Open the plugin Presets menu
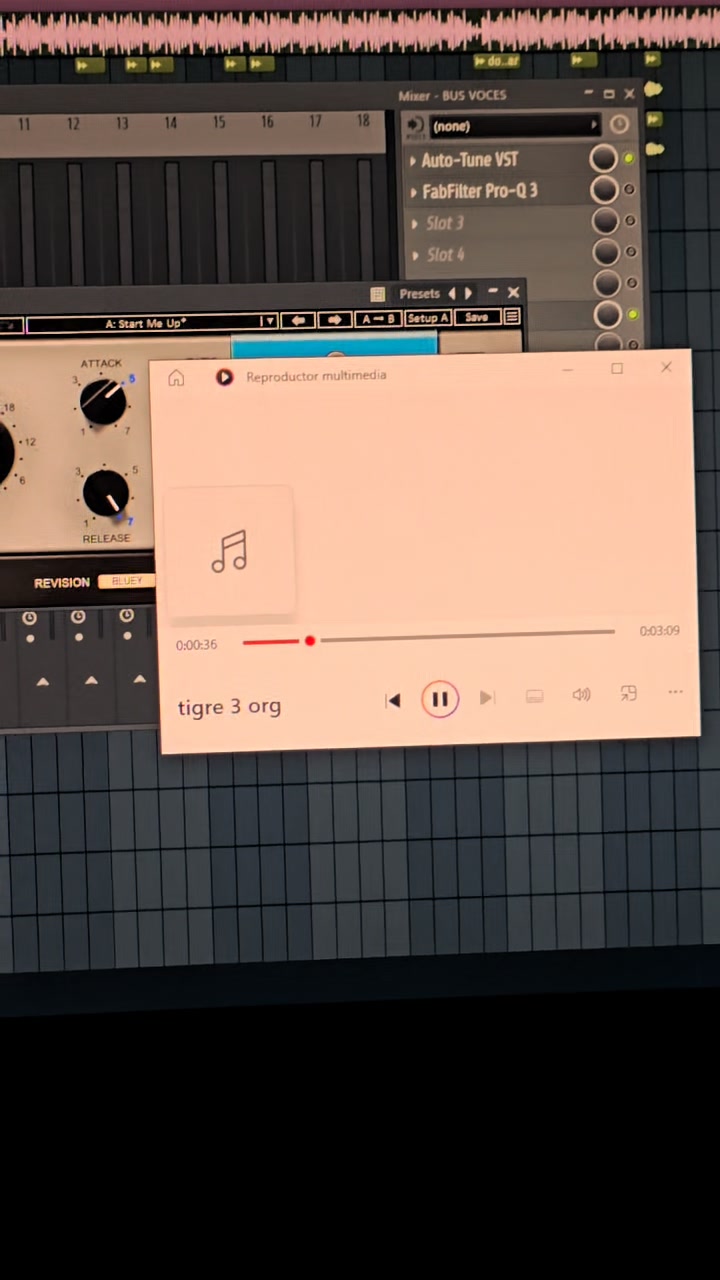The image size is (720, 1280). [419, 294]
